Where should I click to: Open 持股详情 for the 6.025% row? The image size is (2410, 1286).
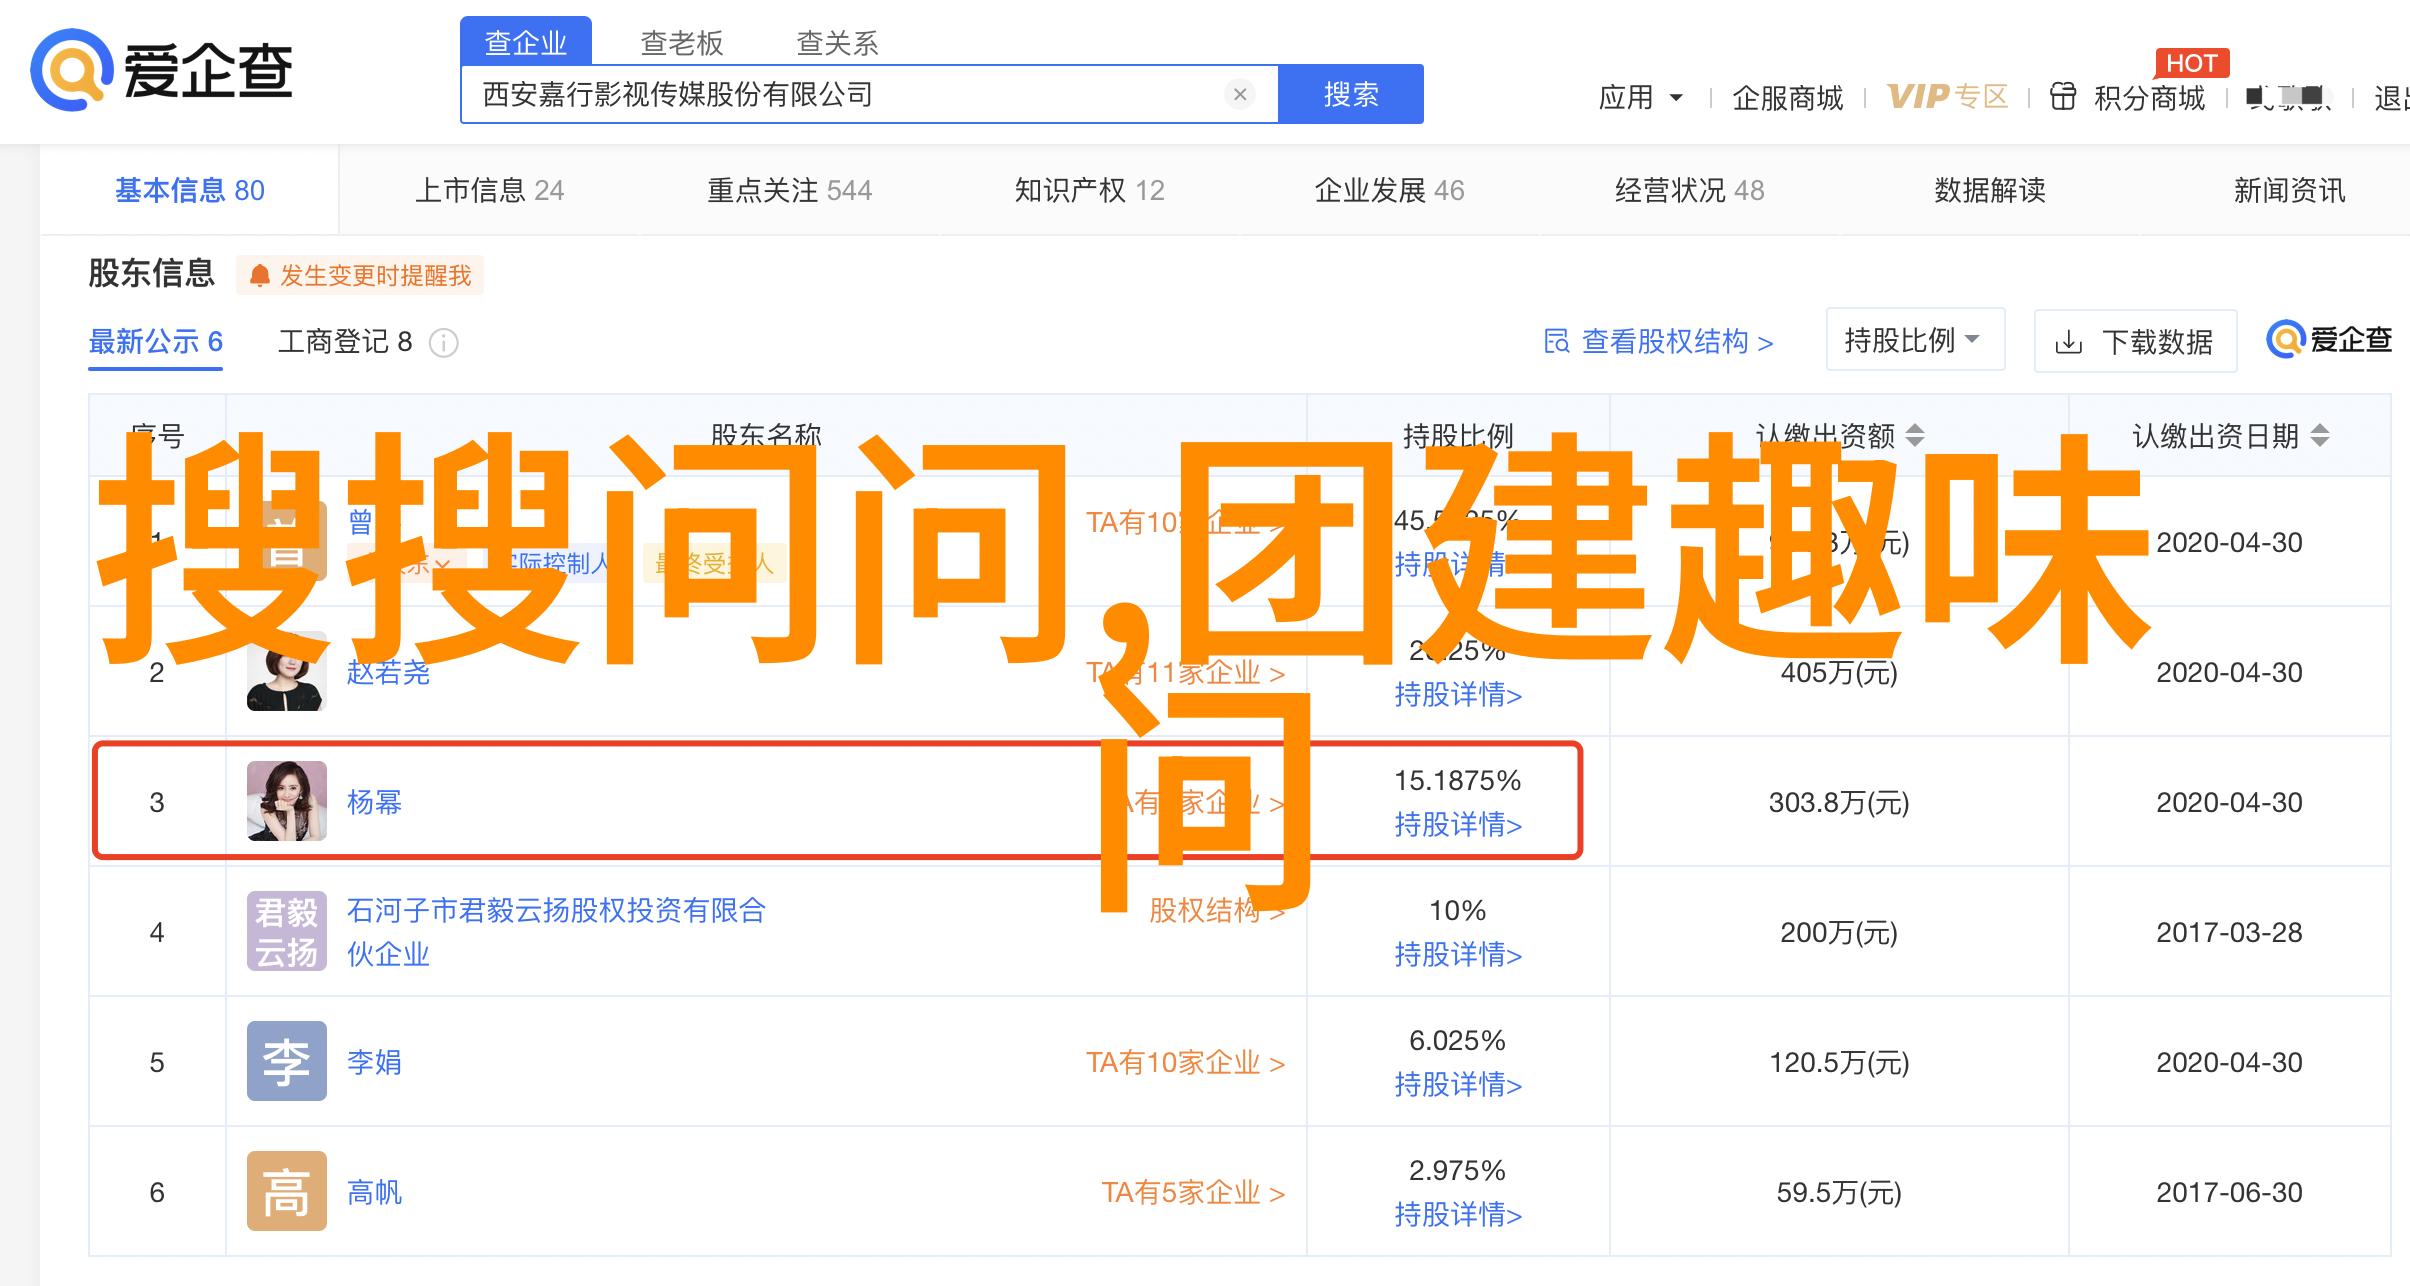(1458, 1085)
